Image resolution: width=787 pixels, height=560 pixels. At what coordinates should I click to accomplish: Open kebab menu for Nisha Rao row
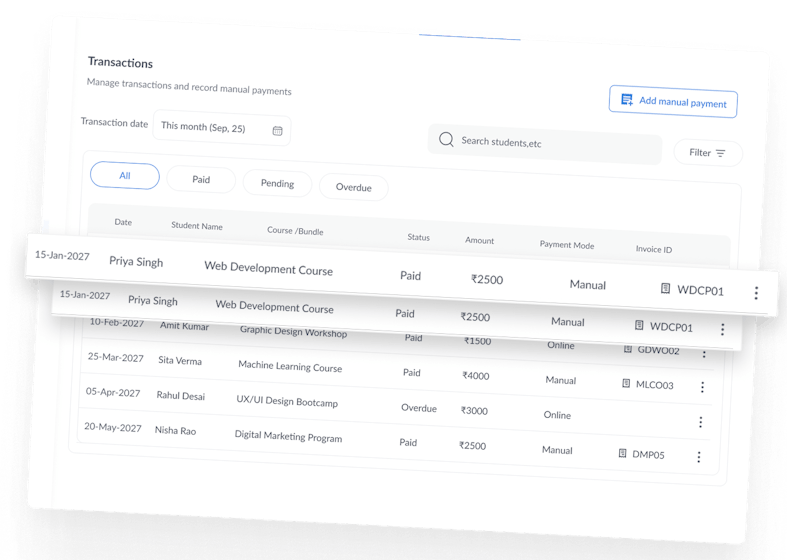pyautogui.click(x=699, y=457)
